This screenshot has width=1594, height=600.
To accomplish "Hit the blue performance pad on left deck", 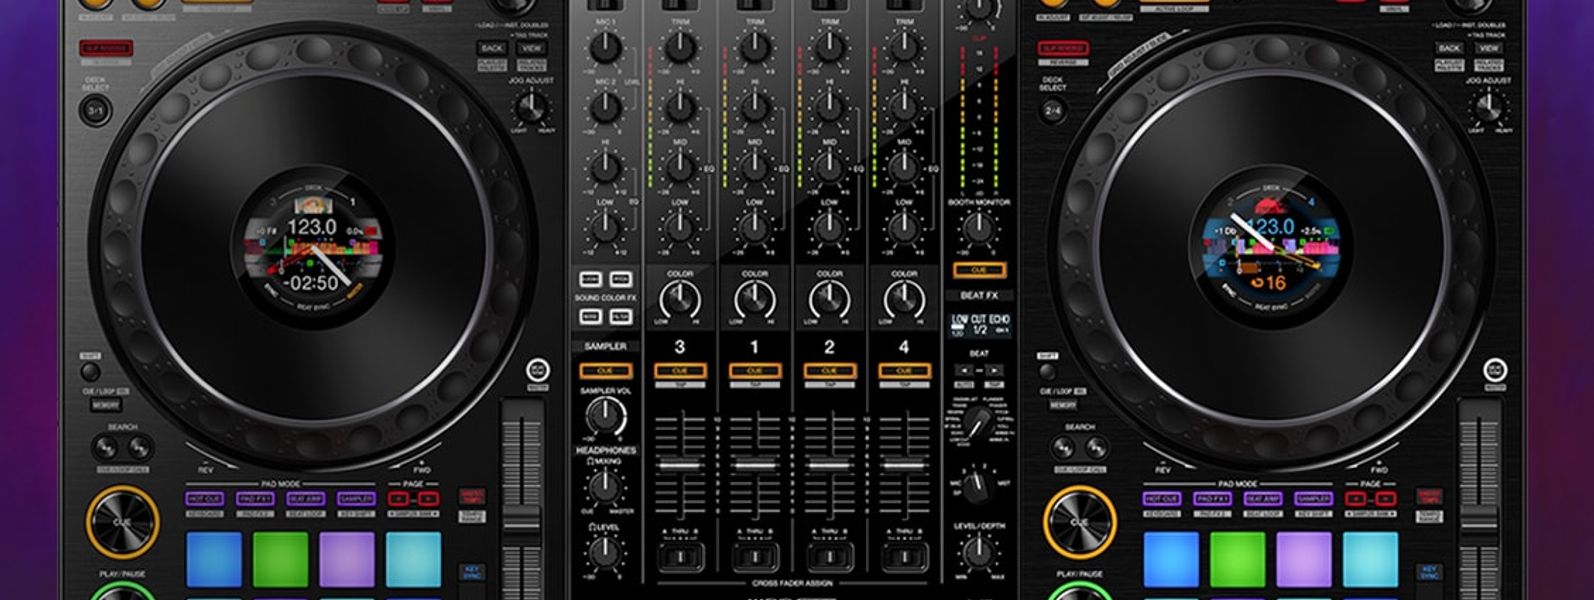I will [214, 558].
